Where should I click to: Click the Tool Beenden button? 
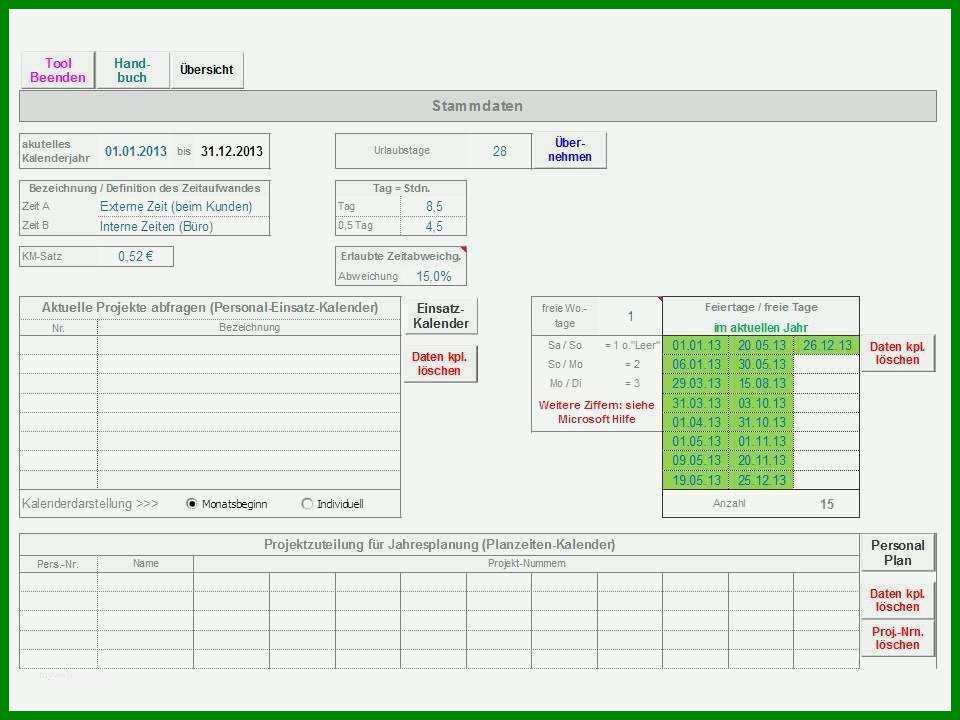(x=58, y=70)
